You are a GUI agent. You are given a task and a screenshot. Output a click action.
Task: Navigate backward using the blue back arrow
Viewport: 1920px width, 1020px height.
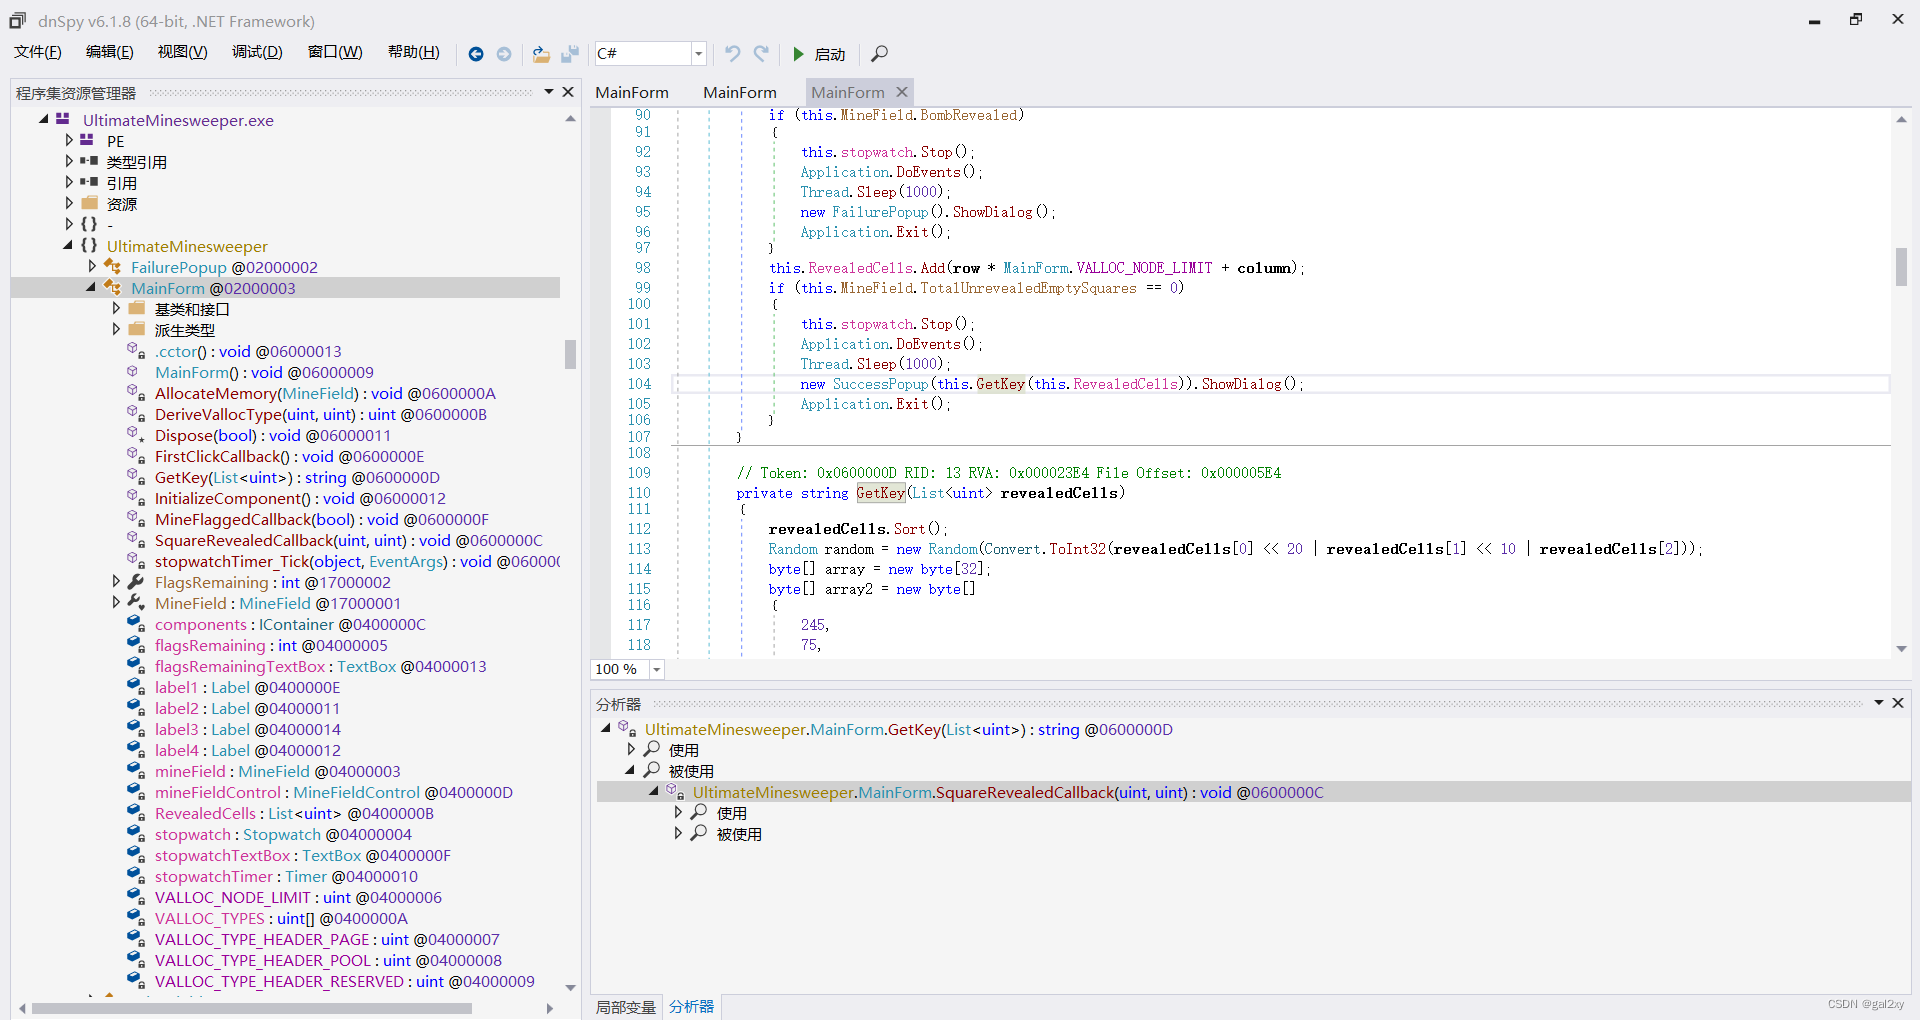coord(476,54)
